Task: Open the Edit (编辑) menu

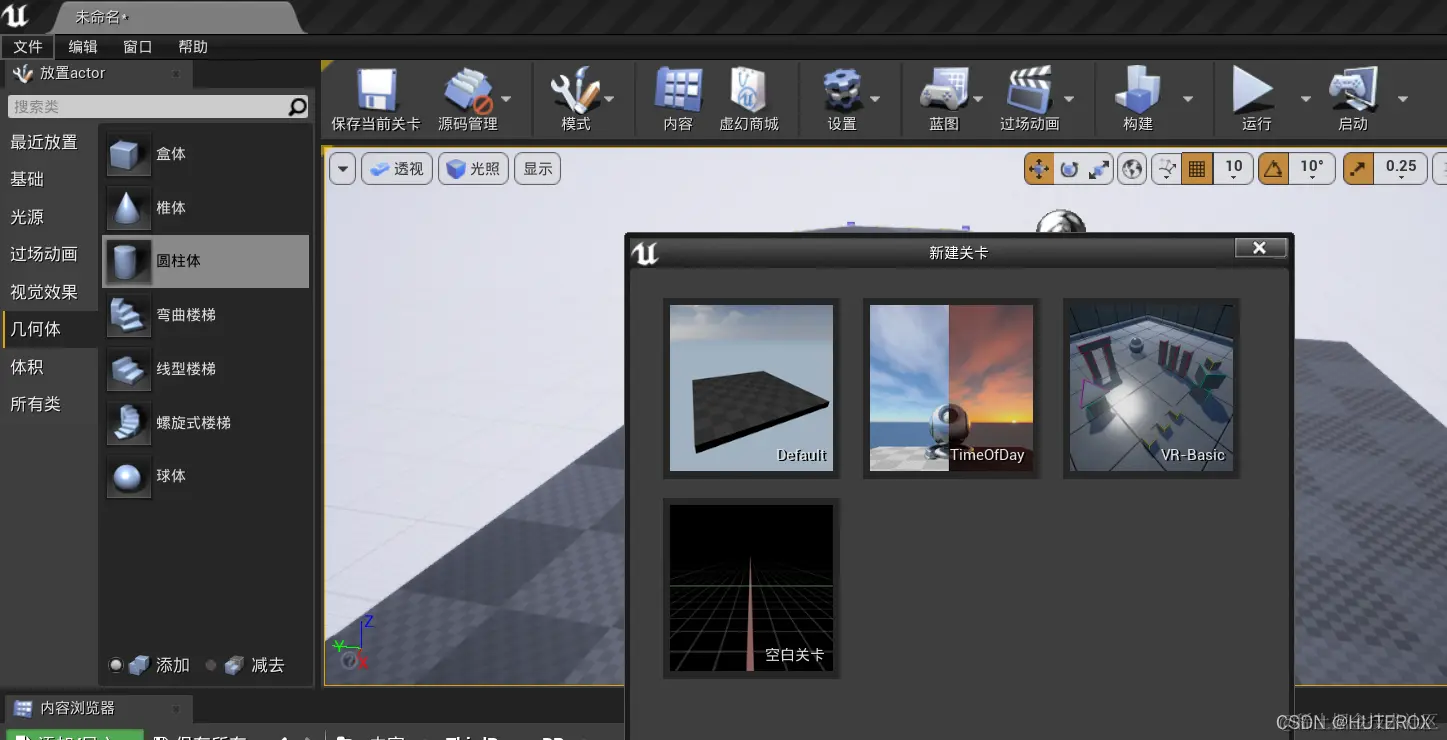Action: (x=83, y=47)
